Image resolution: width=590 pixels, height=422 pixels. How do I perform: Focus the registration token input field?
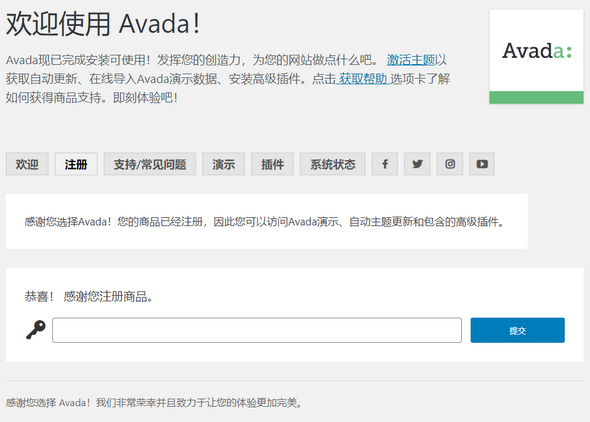tap(257, 330)
